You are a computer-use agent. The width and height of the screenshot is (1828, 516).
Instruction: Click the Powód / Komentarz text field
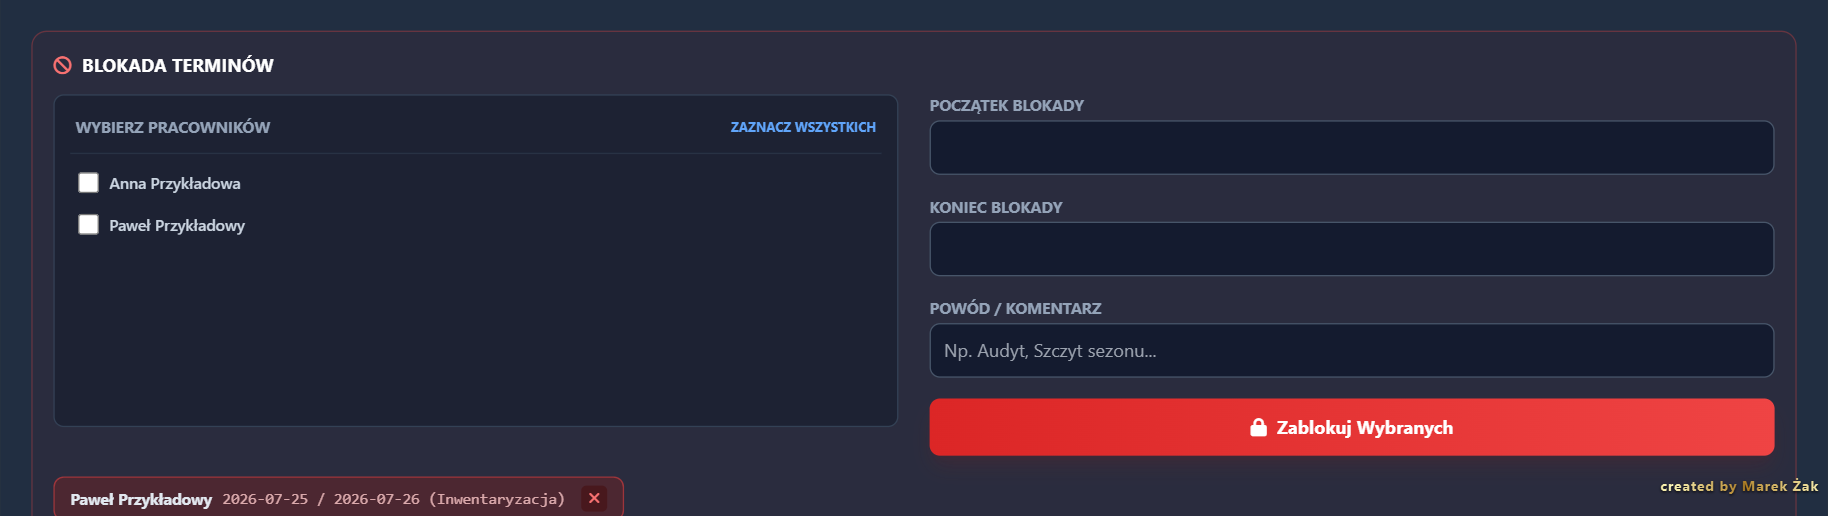pyautogui.click(x=1352, y=350)
